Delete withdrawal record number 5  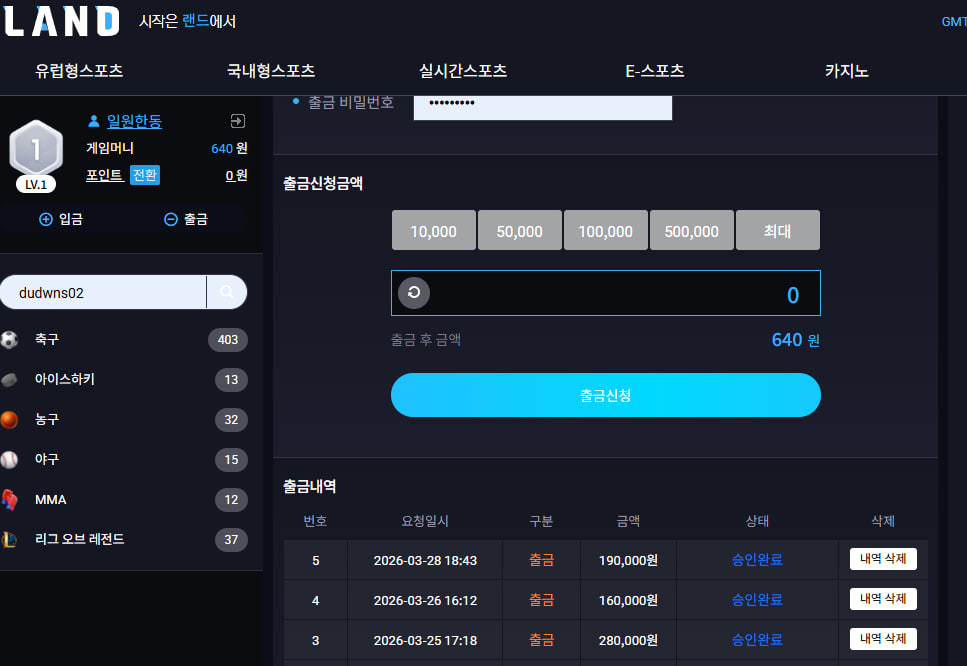[883, 559]
